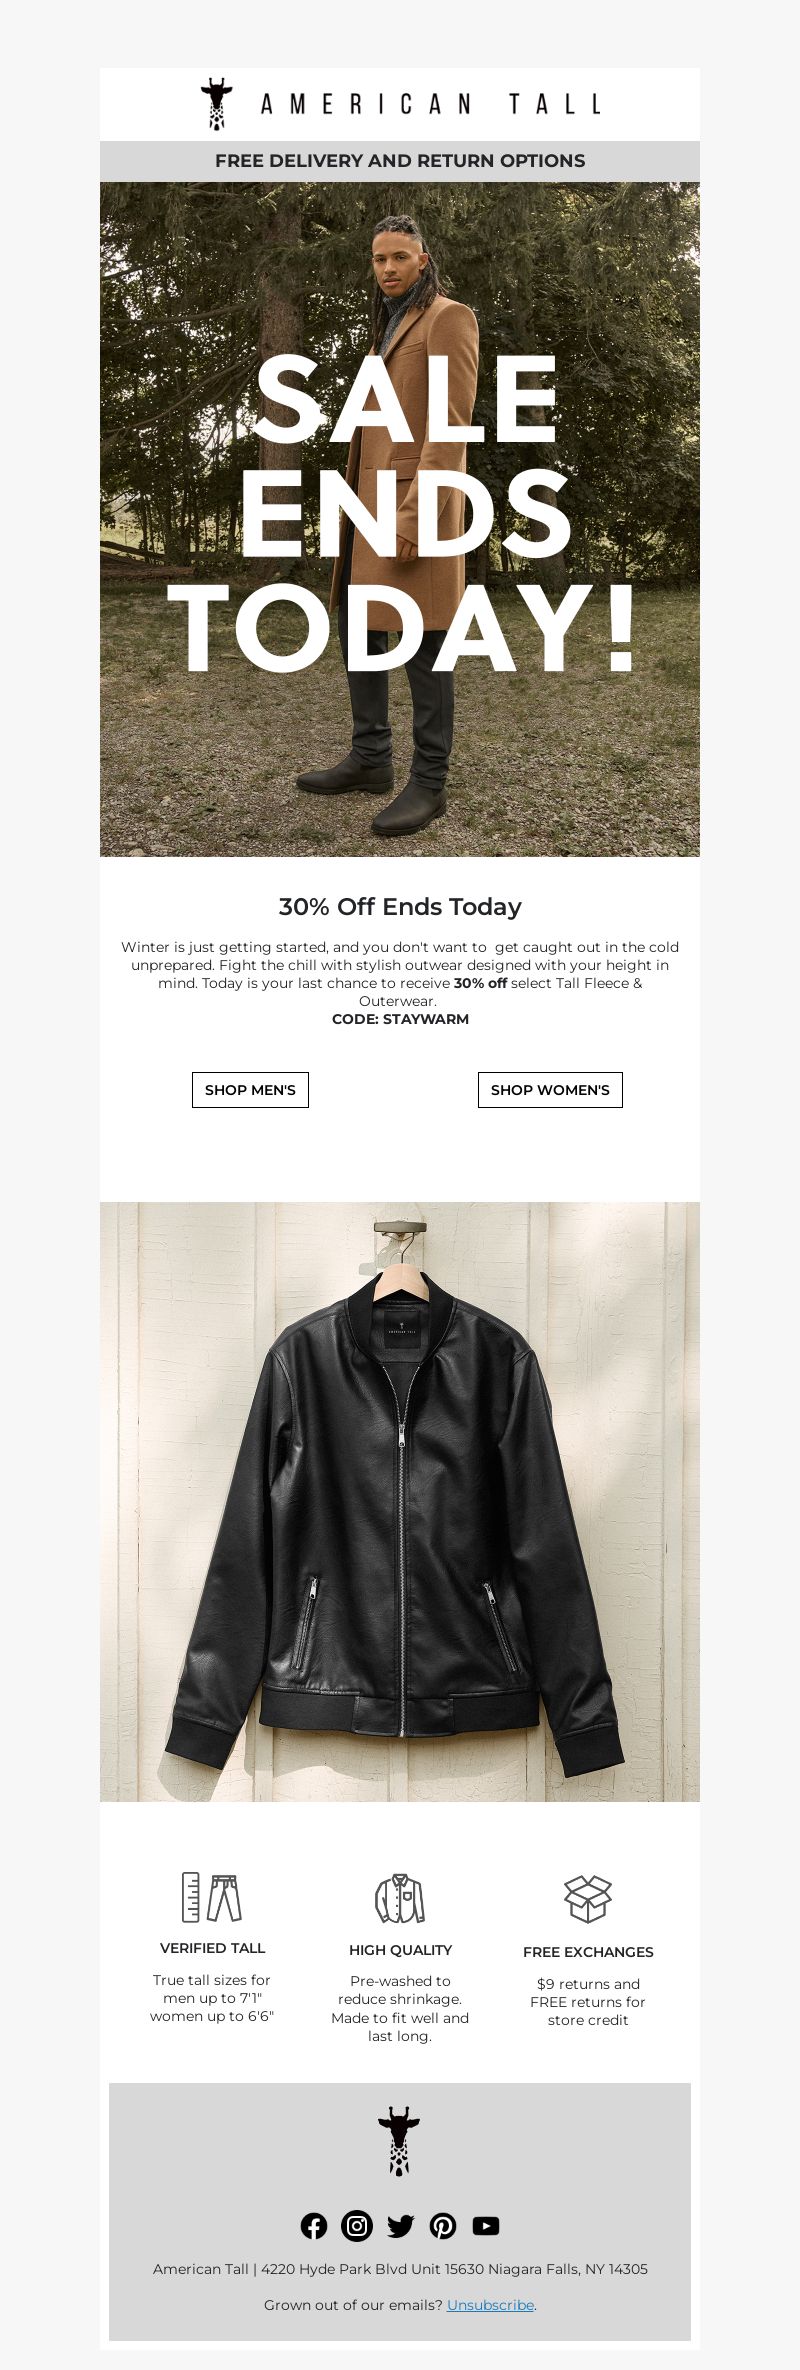Open the Twitter bird icon

pos(400,2226)
